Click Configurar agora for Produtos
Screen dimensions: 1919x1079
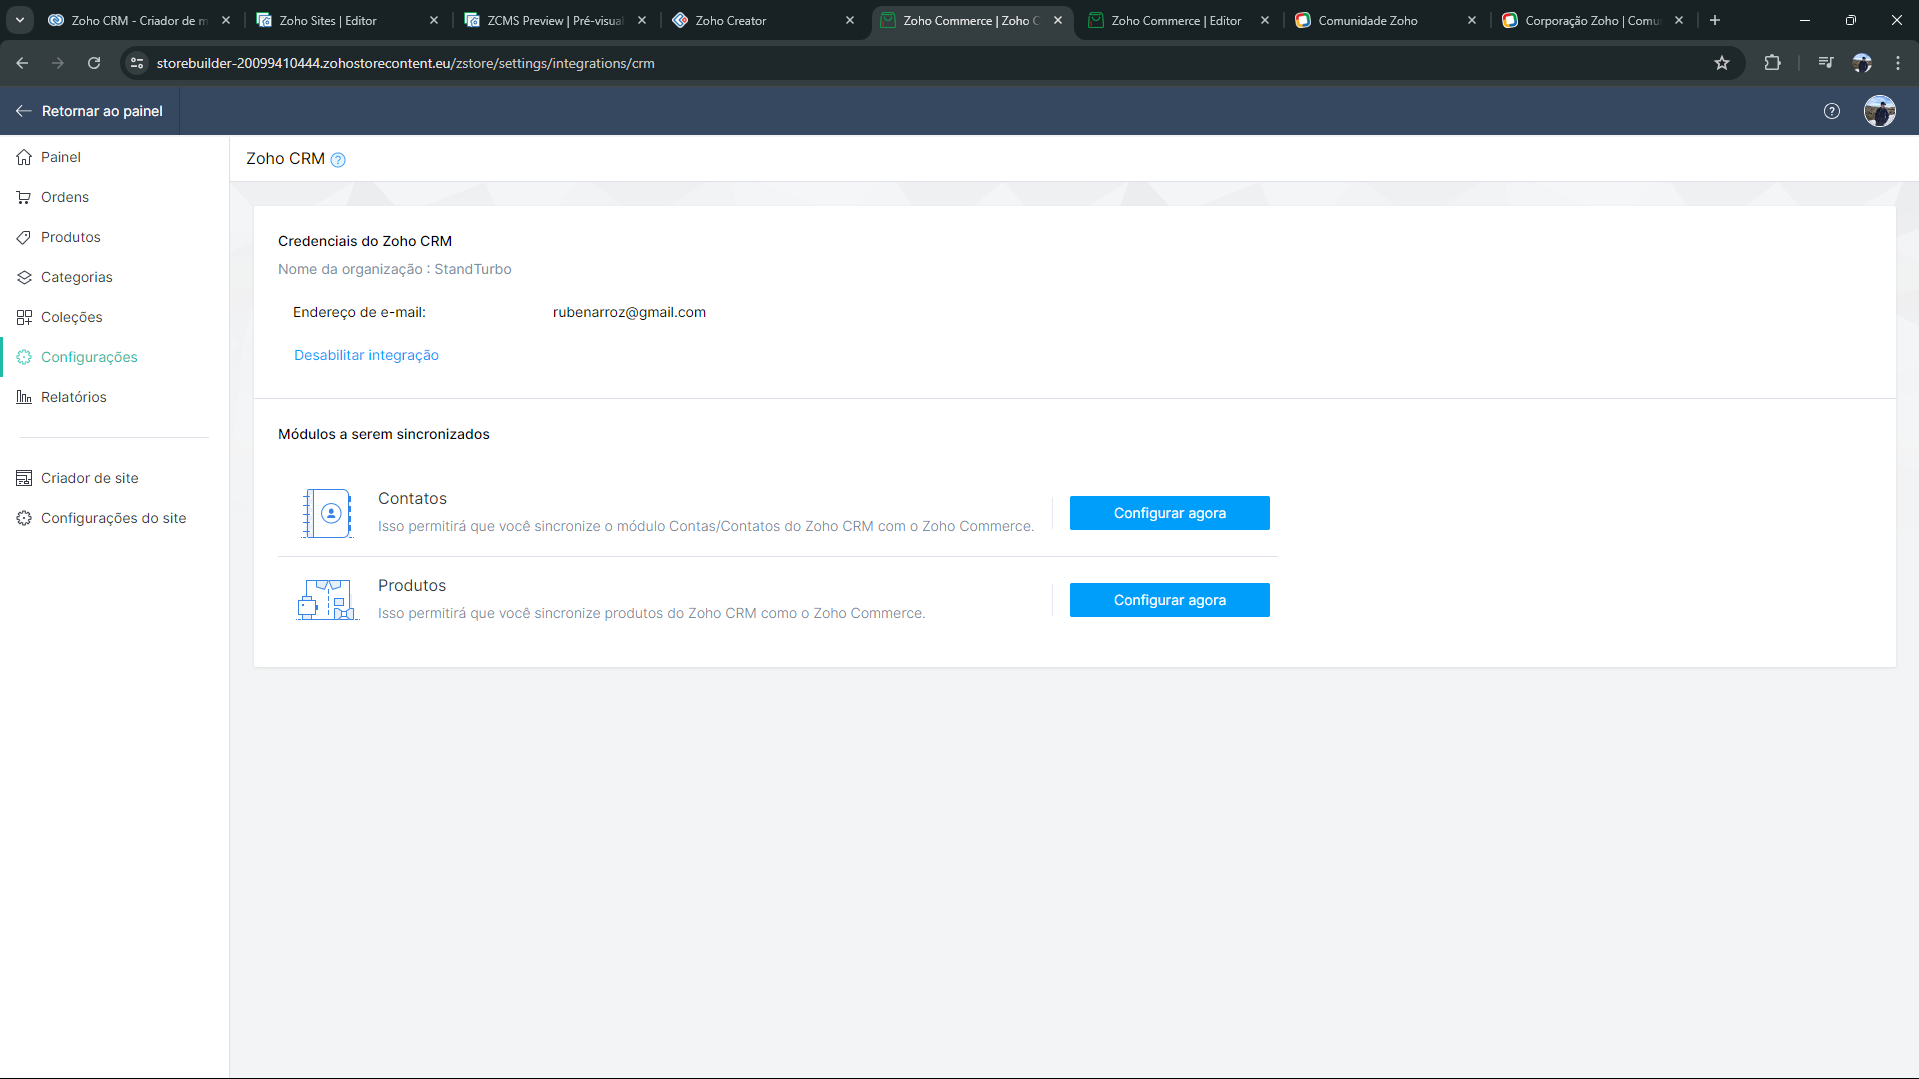pos(1170,600)
